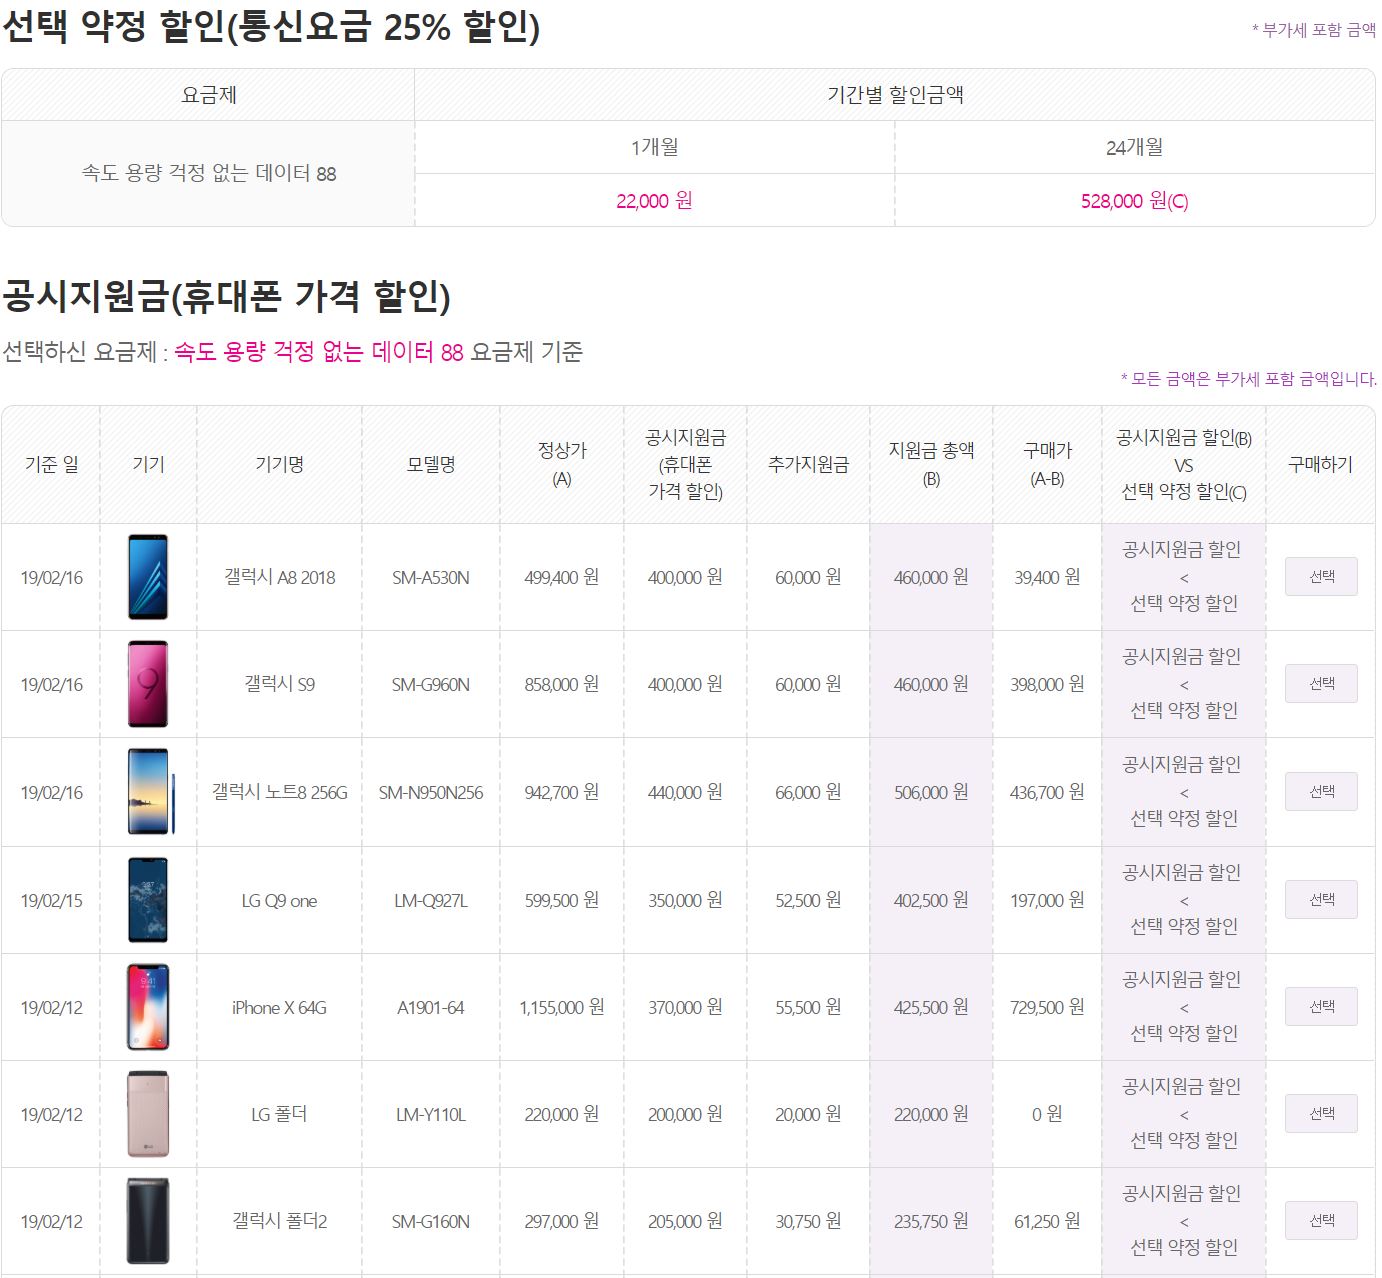Click 선택 button in 갤럭시 폴더2 row
This screenshot has height=1278, width=1382.
(x=1321, y=1220)
